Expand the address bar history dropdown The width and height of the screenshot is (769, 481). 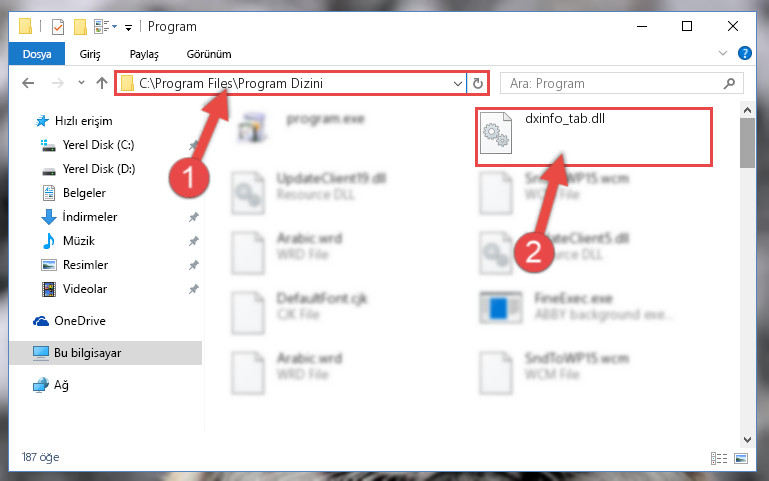point(458,83)
